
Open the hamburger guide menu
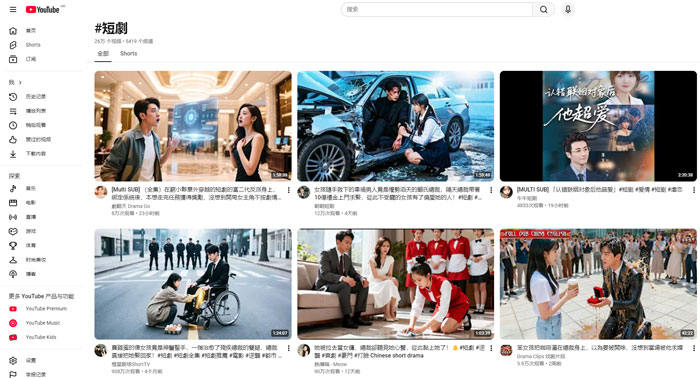[x=13, y=9]
